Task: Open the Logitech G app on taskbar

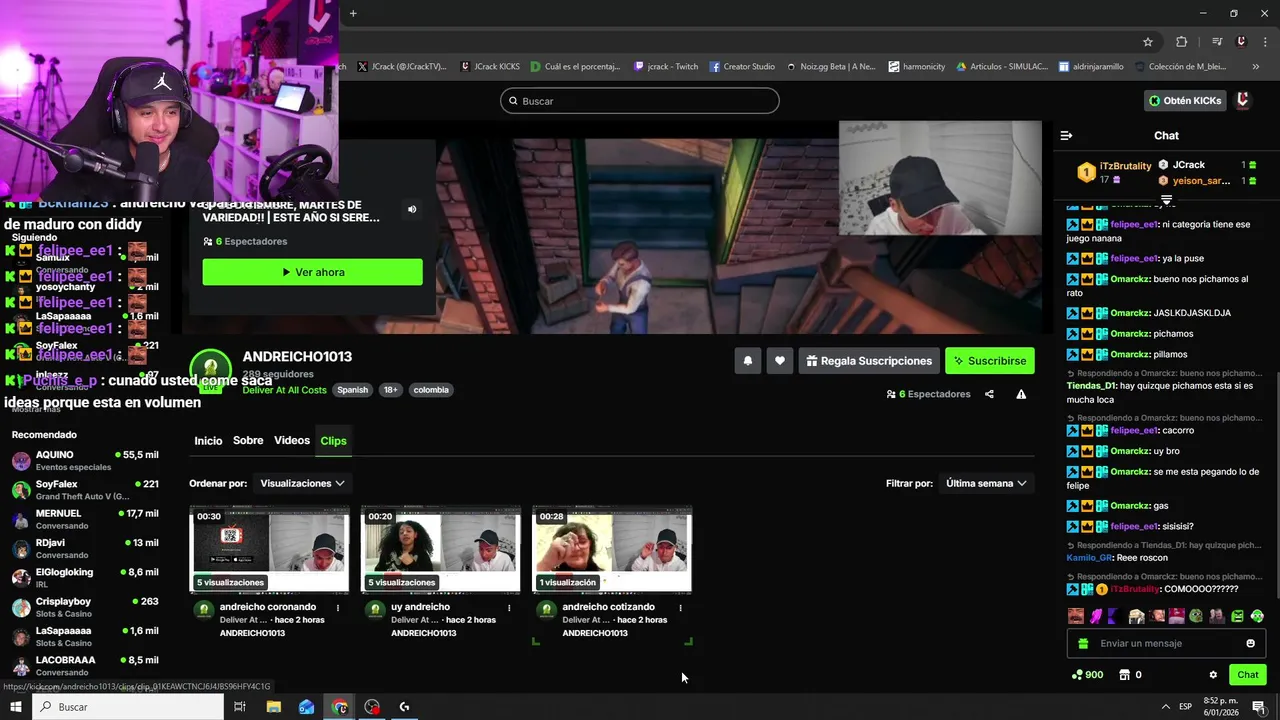Action: click(404, 707)
